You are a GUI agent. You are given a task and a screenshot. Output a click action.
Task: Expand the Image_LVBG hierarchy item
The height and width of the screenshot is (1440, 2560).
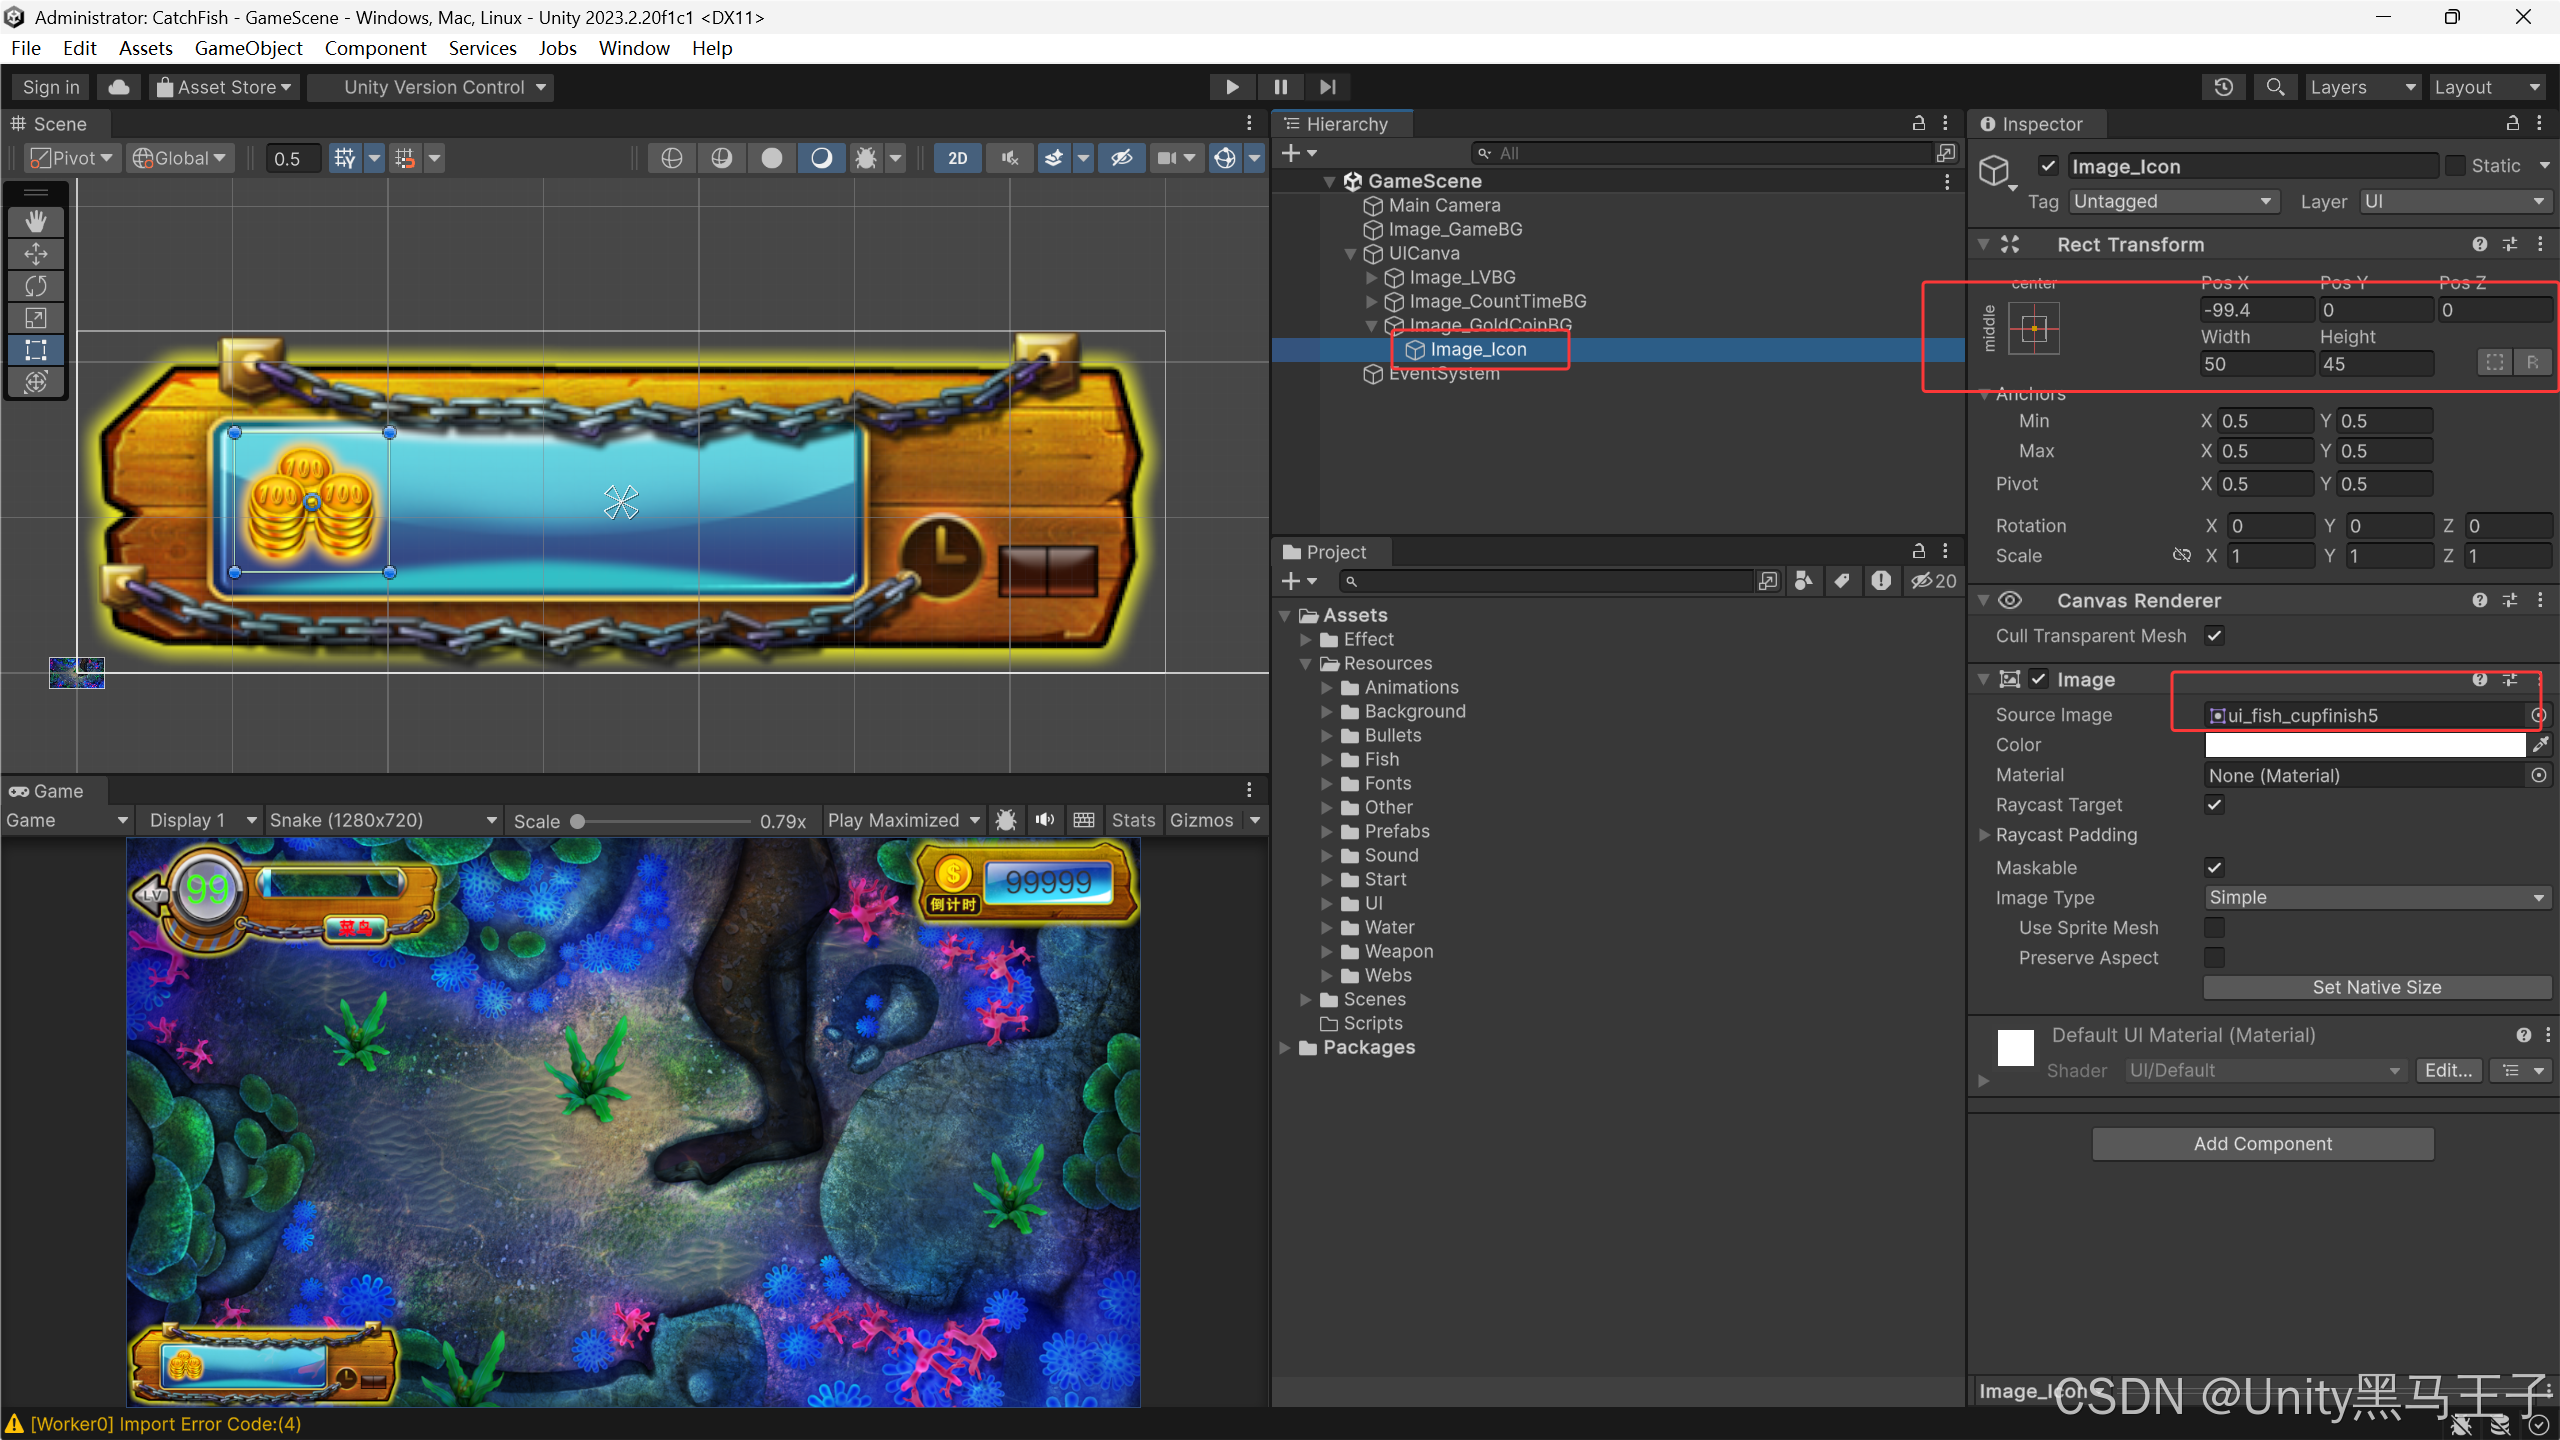[1372, 278]
